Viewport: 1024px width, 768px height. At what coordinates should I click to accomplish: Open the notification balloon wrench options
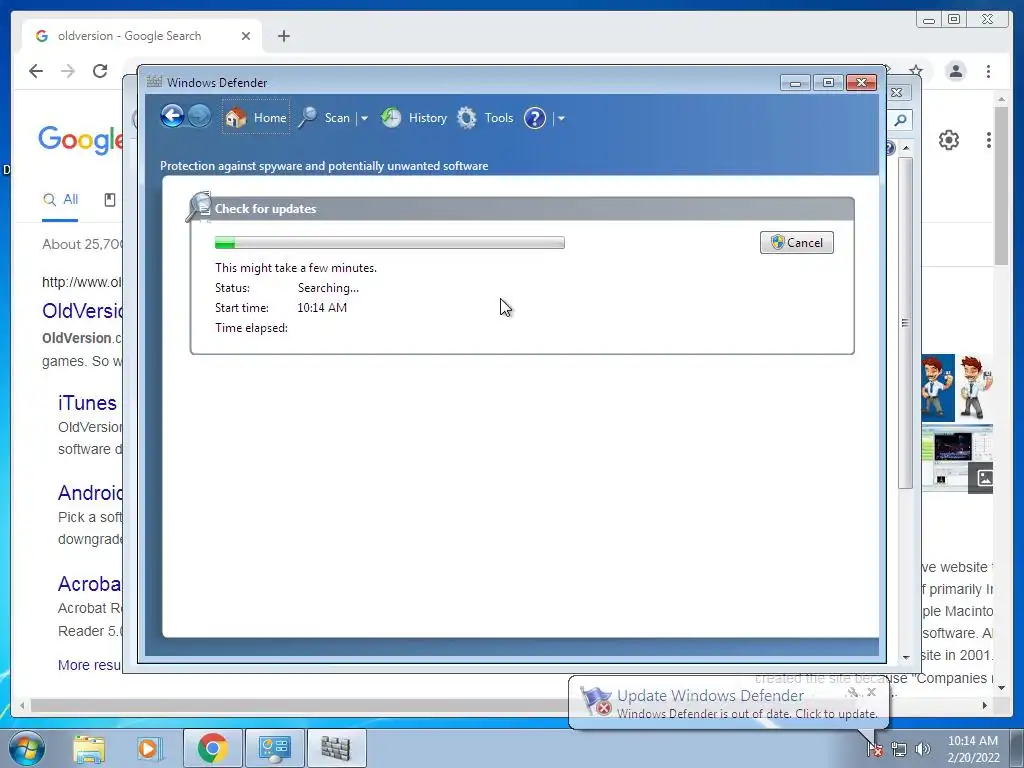[x=853, y=692]
